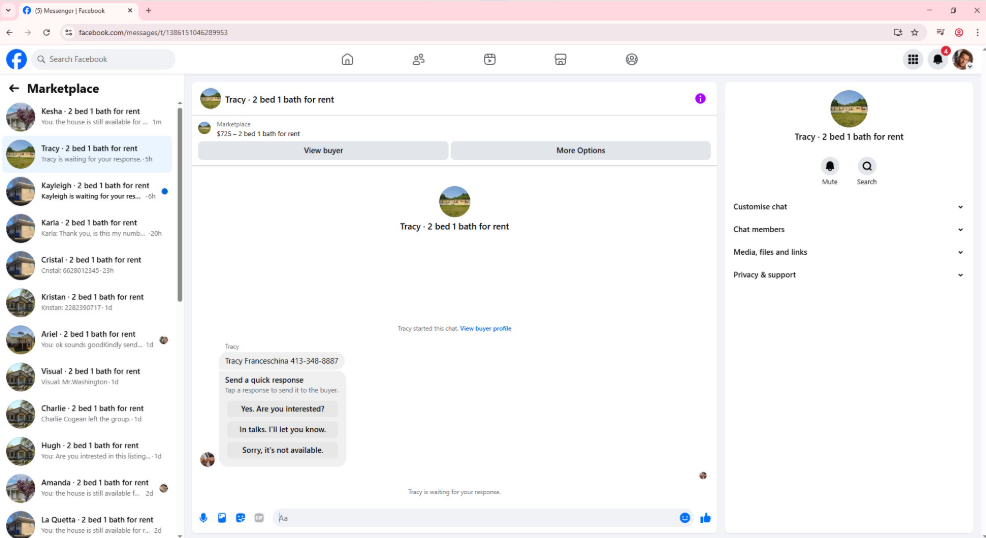Choose a sticker icon in composer
This screenshot has width=986, height=538.
(x=240, y=518)
